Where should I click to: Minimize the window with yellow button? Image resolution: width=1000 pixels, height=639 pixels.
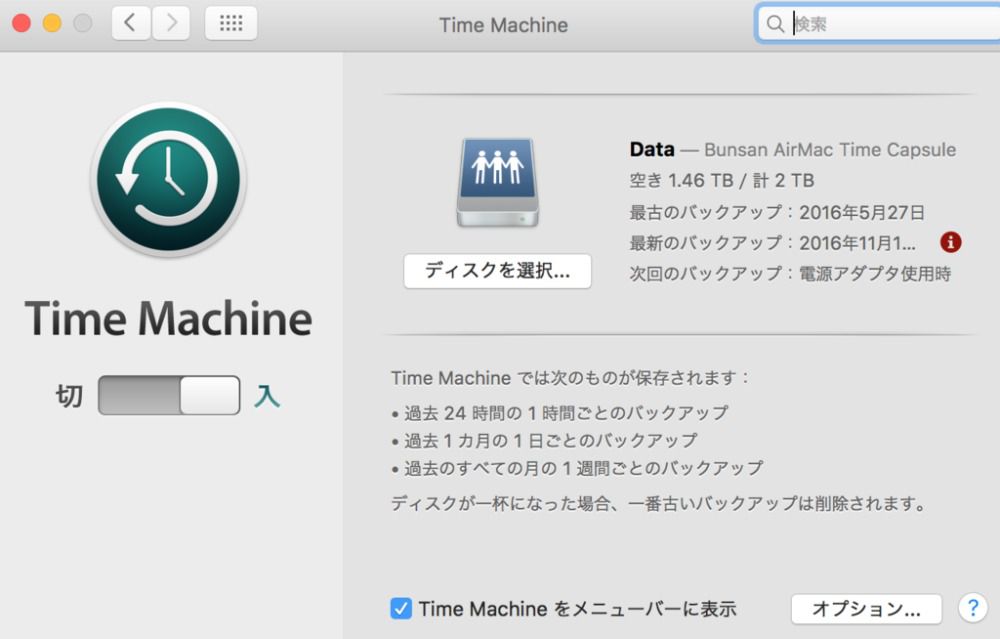[x=52, y=23]
